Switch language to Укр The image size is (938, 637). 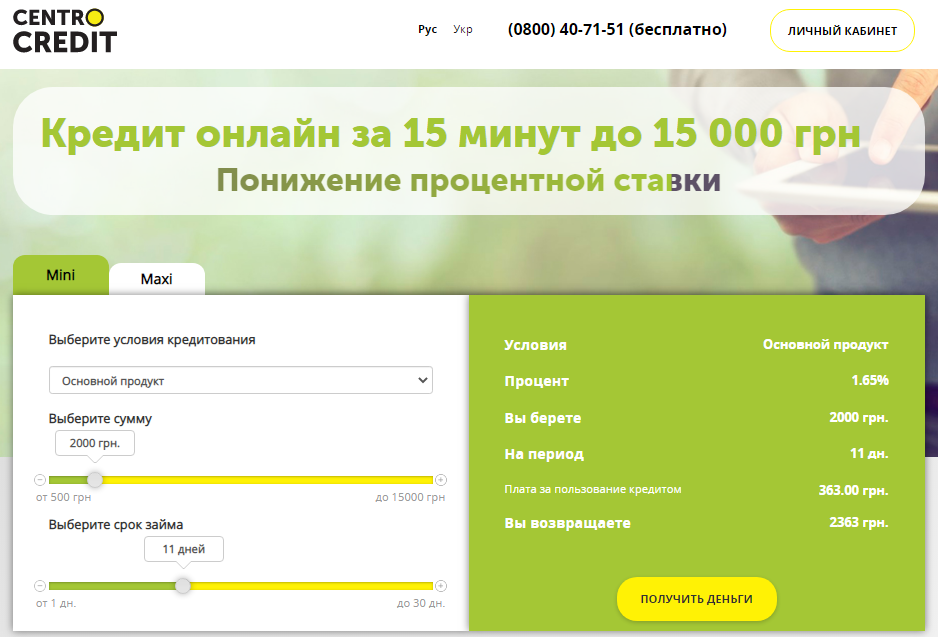point(463,29)
